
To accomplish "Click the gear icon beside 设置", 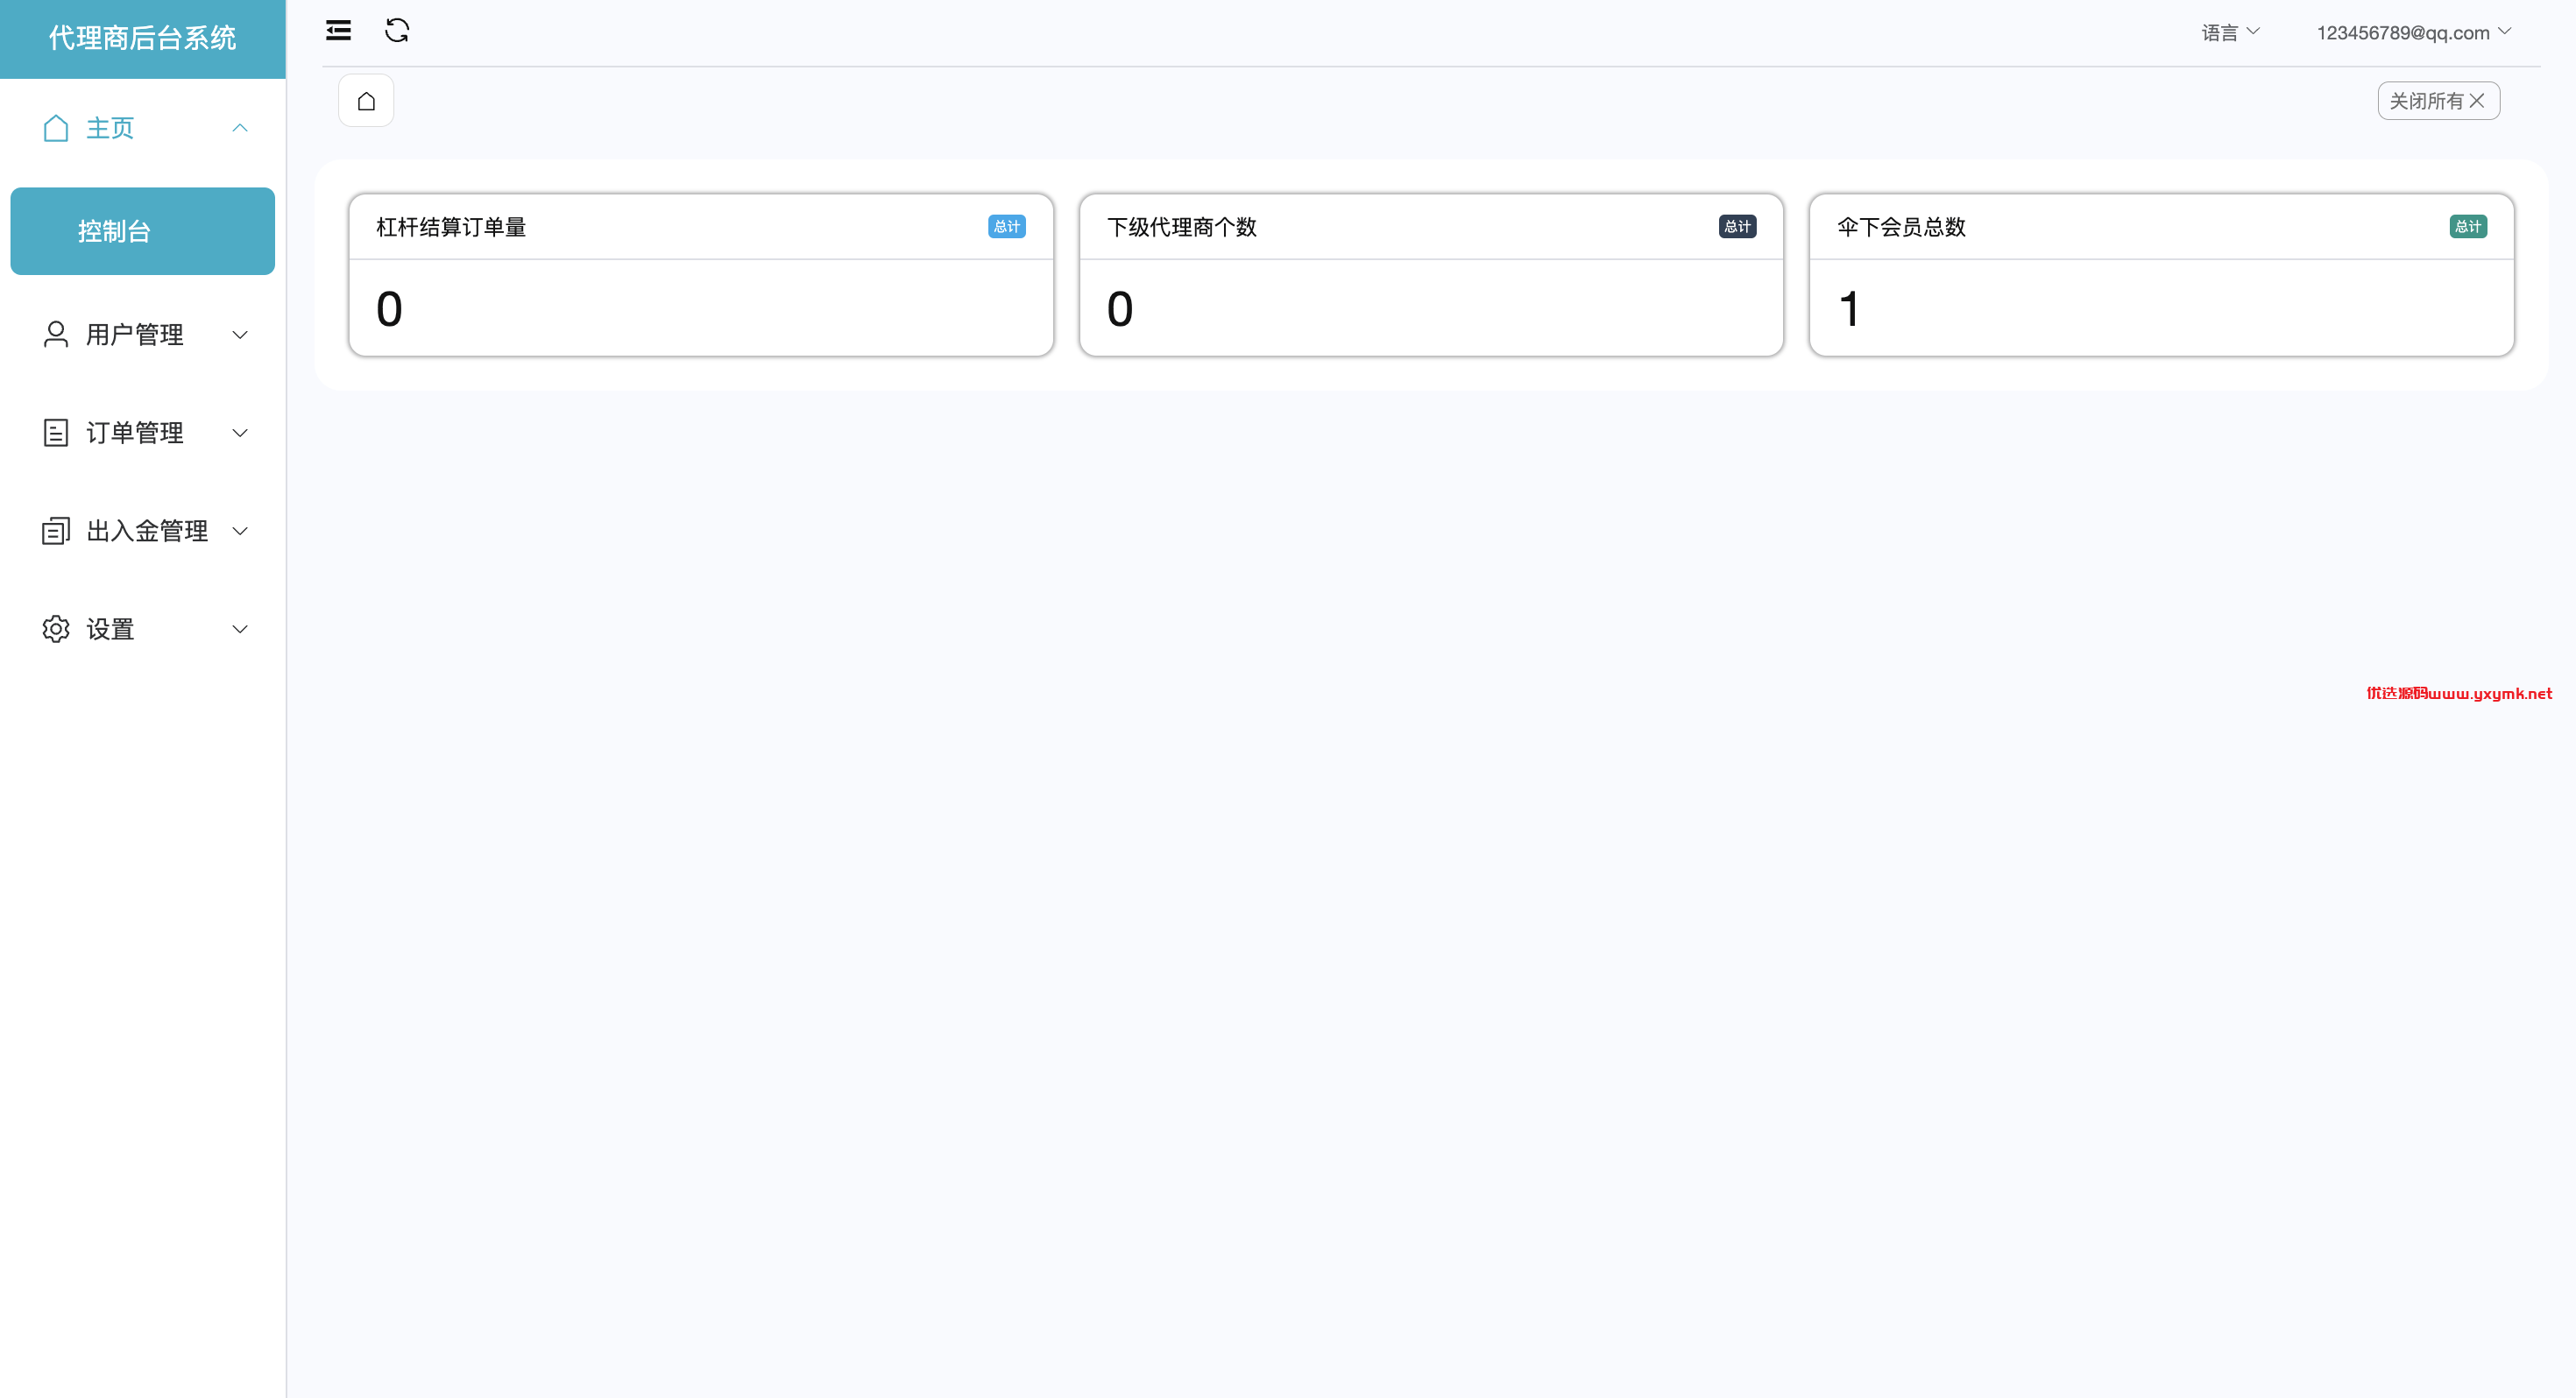I will [56, 629].
